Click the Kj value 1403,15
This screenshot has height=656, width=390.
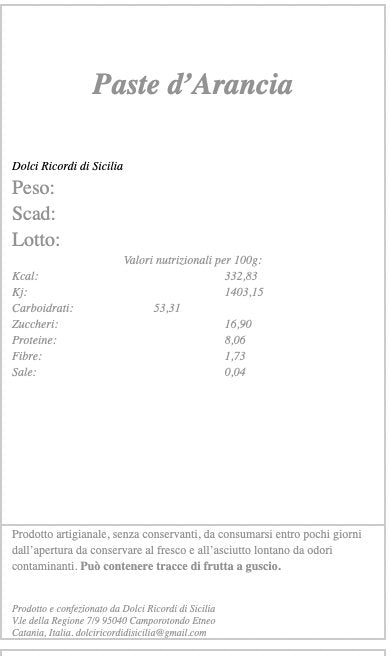click(244, 292)
